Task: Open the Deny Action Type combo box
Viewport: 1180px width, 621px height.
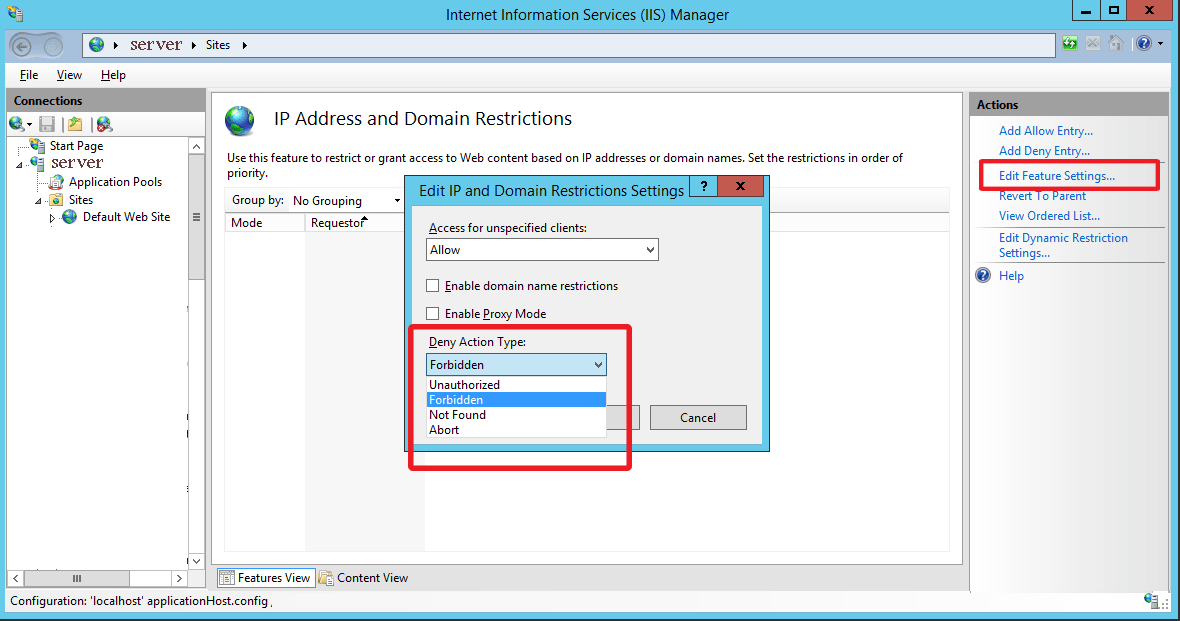Action: 516,364
